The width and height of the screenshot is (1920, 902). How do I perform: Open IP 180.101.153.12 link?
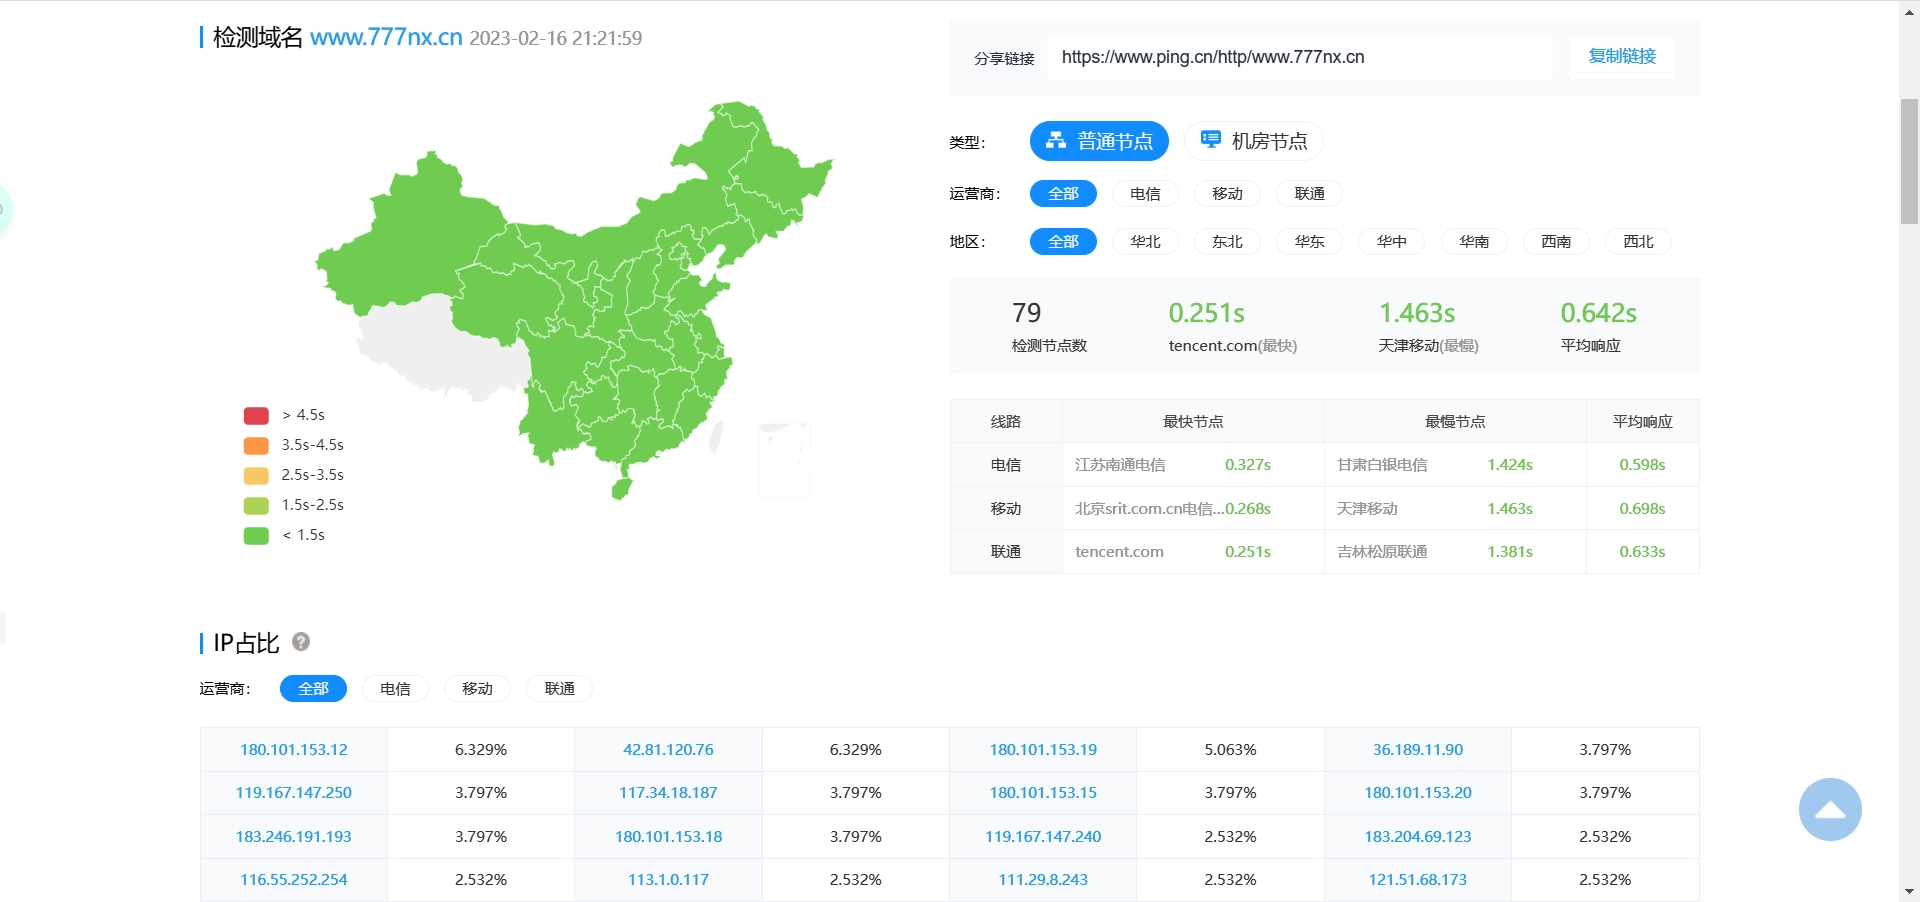(294, 750)
